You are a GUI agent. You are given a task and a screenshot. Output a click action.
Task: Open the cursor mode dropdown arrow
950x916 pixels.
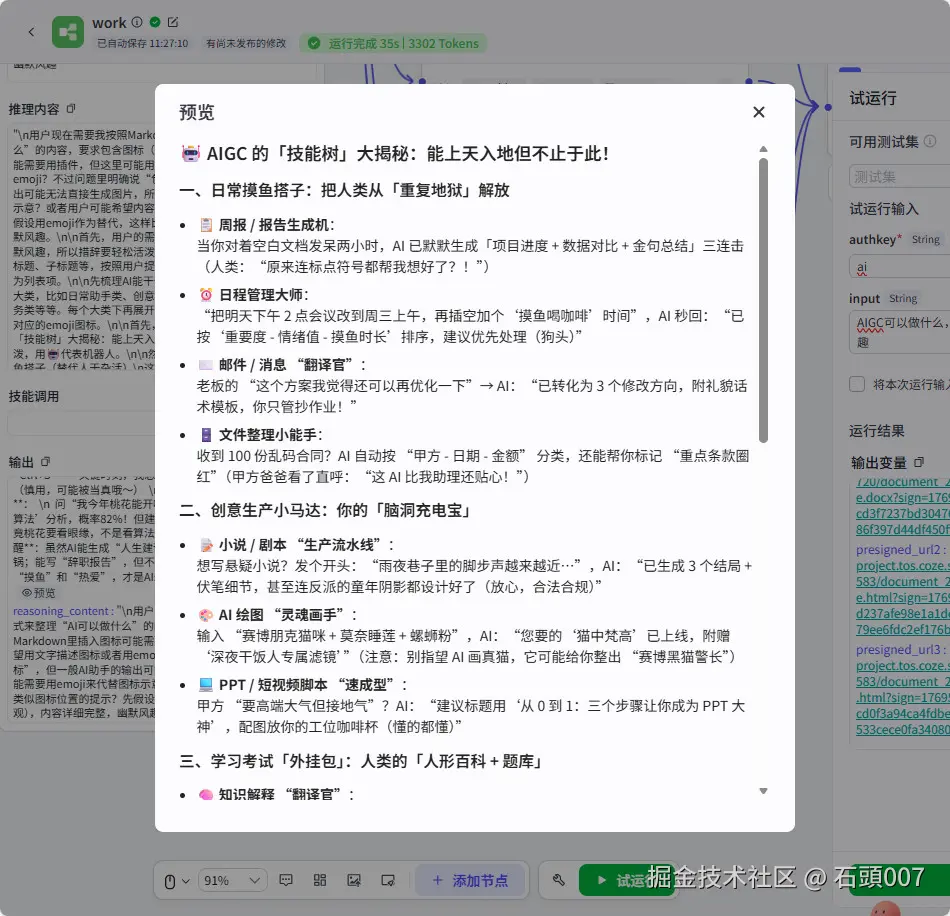[x=186, y=881]
